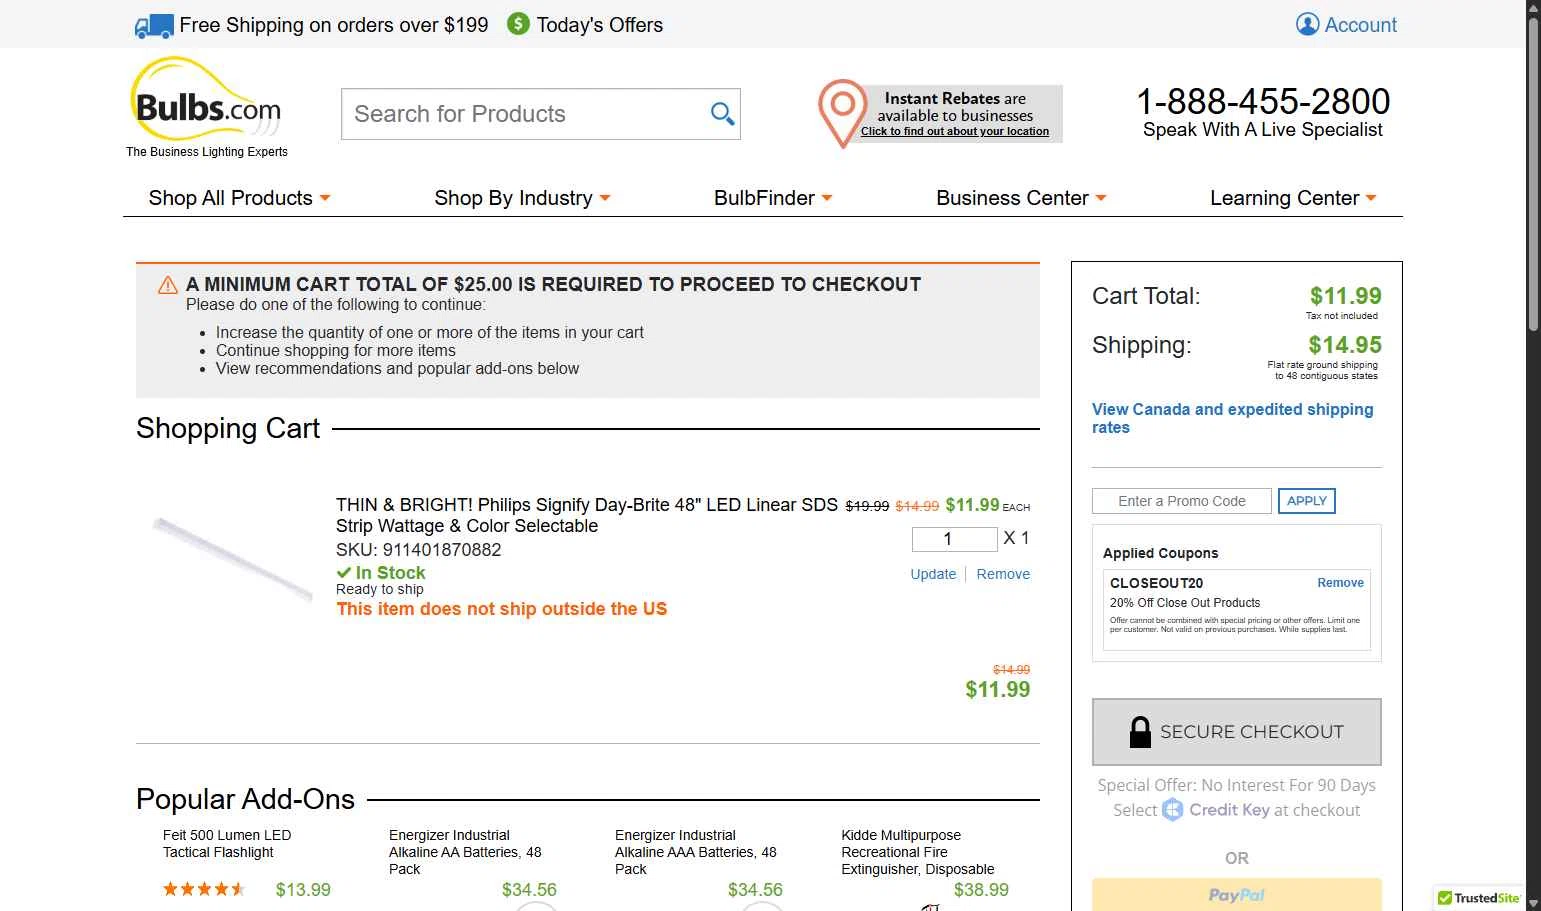
Task: Click the SKU: 911401870882 text
Action: coord(418,550)
